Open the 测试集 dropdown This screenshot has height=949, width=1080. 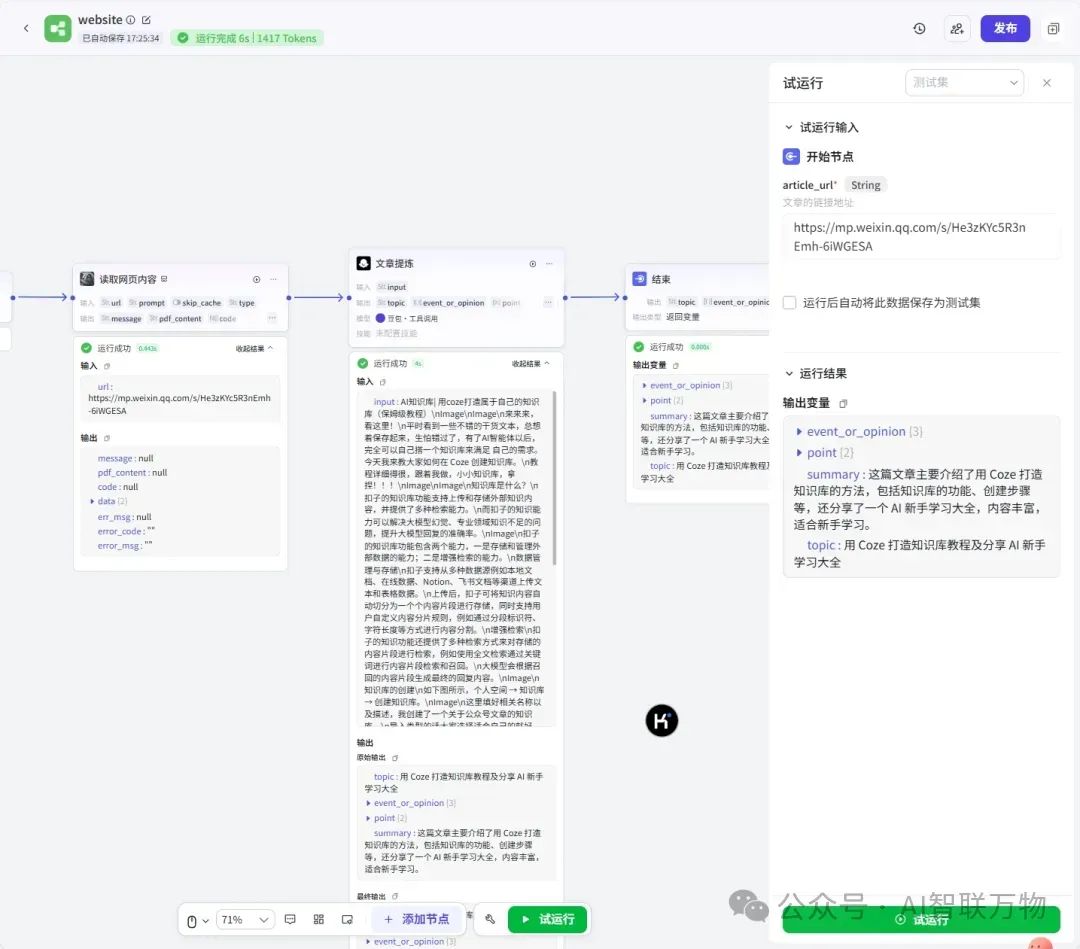pos(964,83)
